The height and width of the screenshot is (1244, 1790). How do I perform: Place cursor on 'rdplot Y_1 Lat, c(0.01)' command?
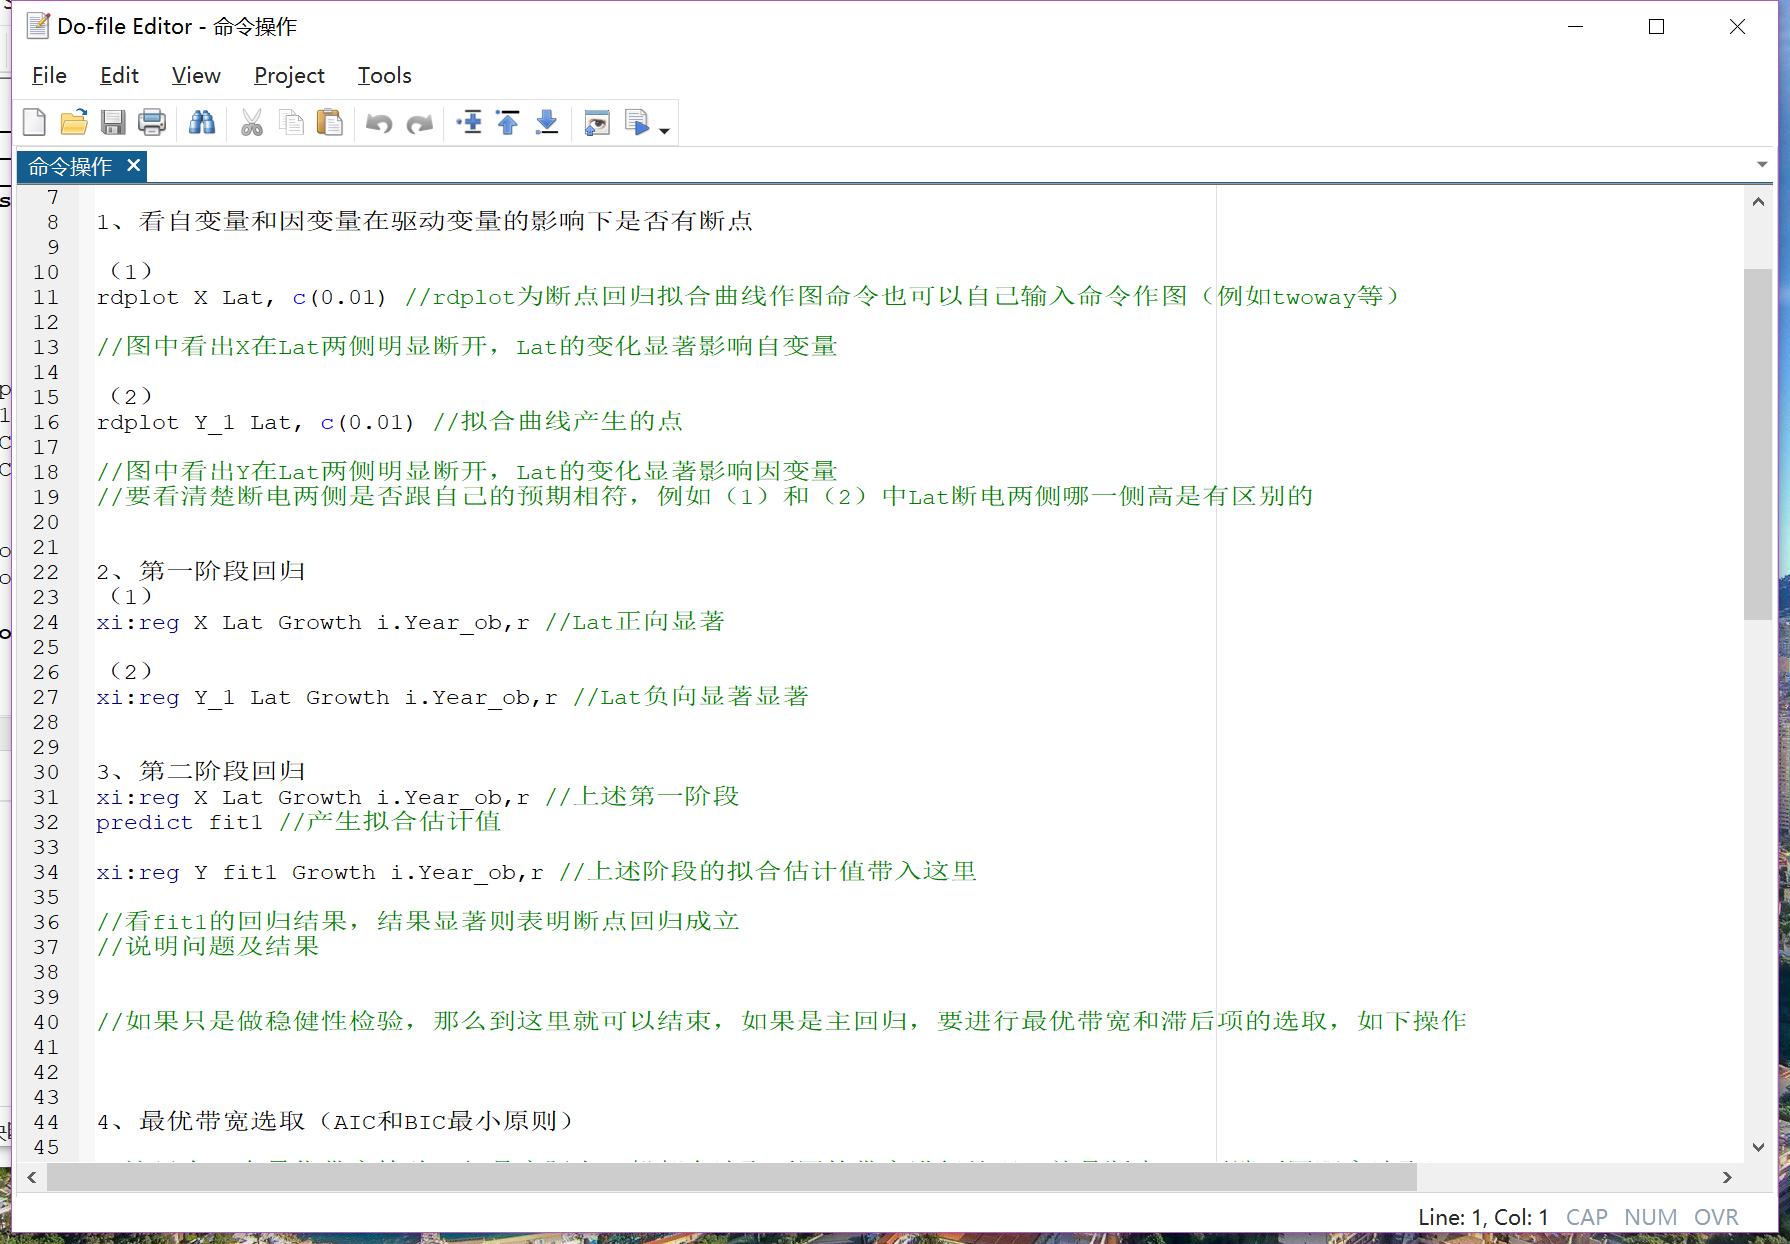[255, 422]
